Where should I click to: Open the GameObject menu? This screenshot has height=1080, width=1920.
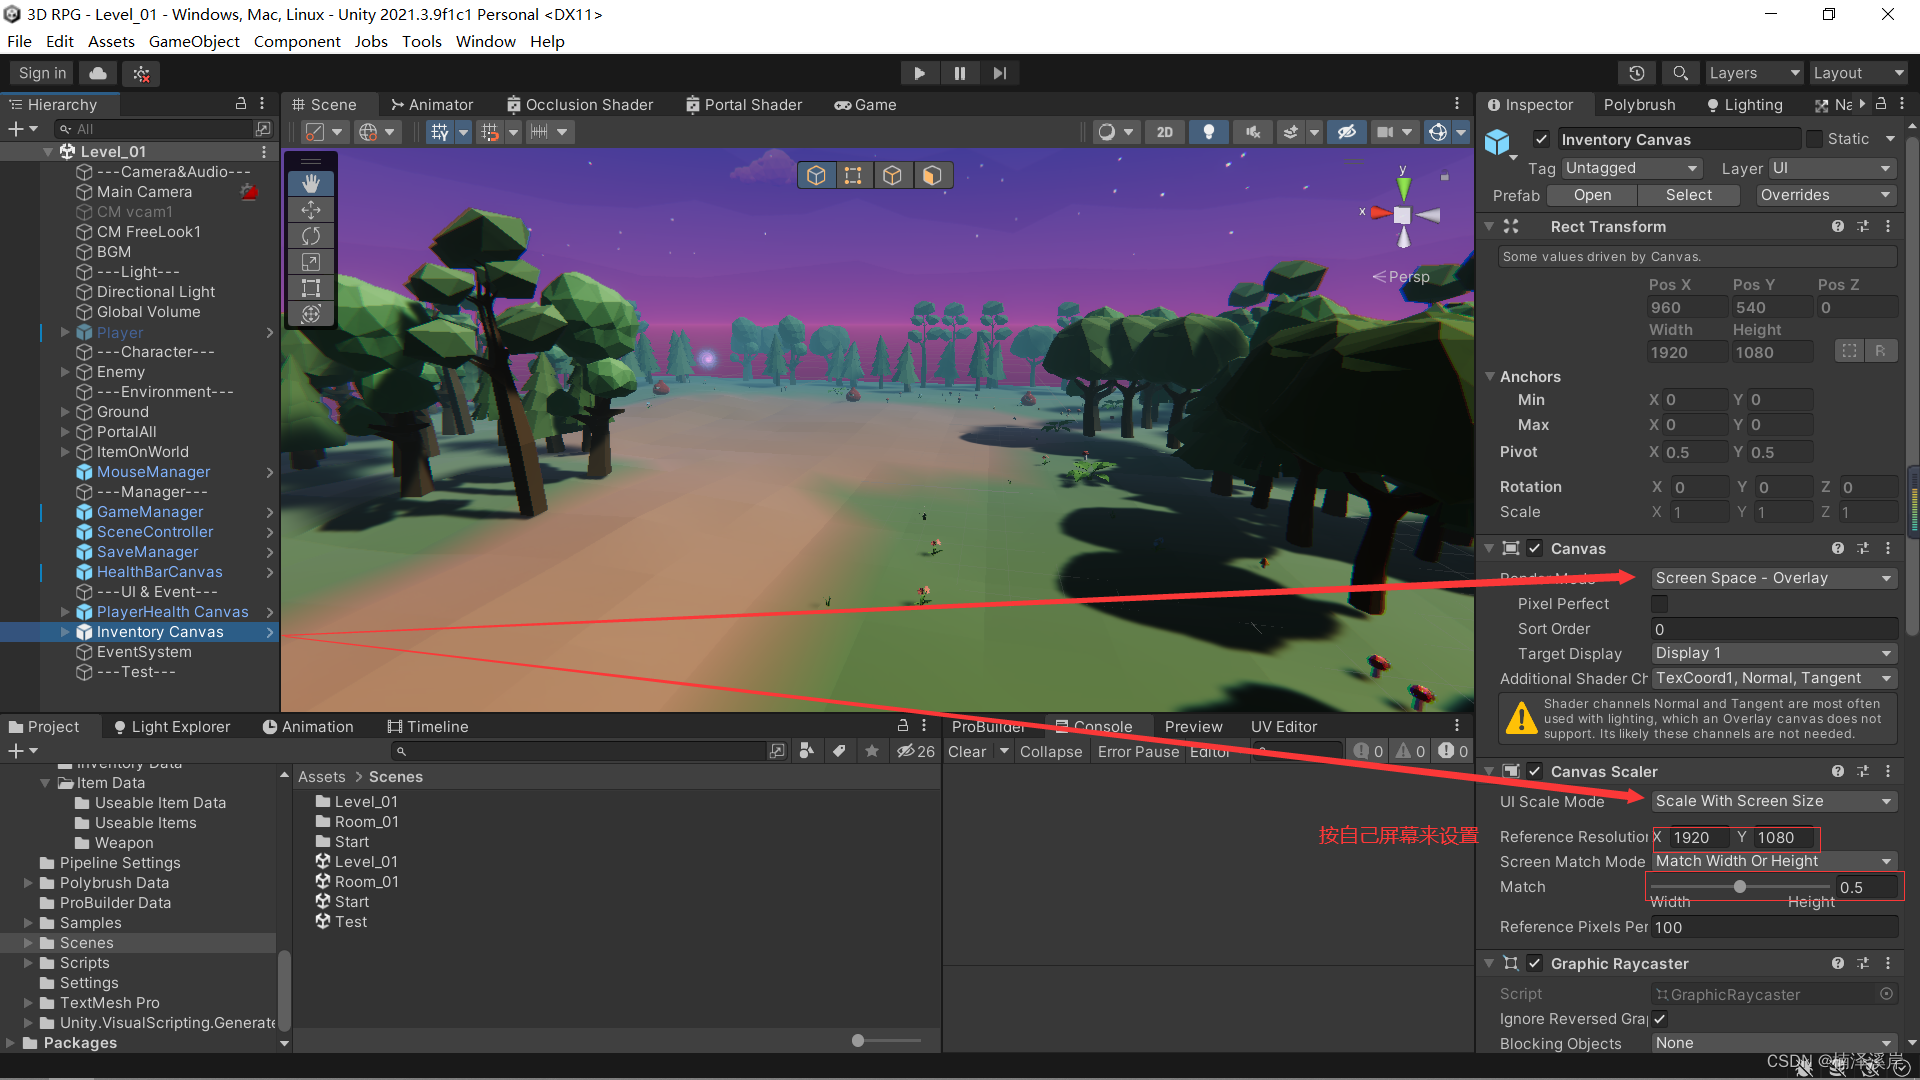click(x=194, y=41)
